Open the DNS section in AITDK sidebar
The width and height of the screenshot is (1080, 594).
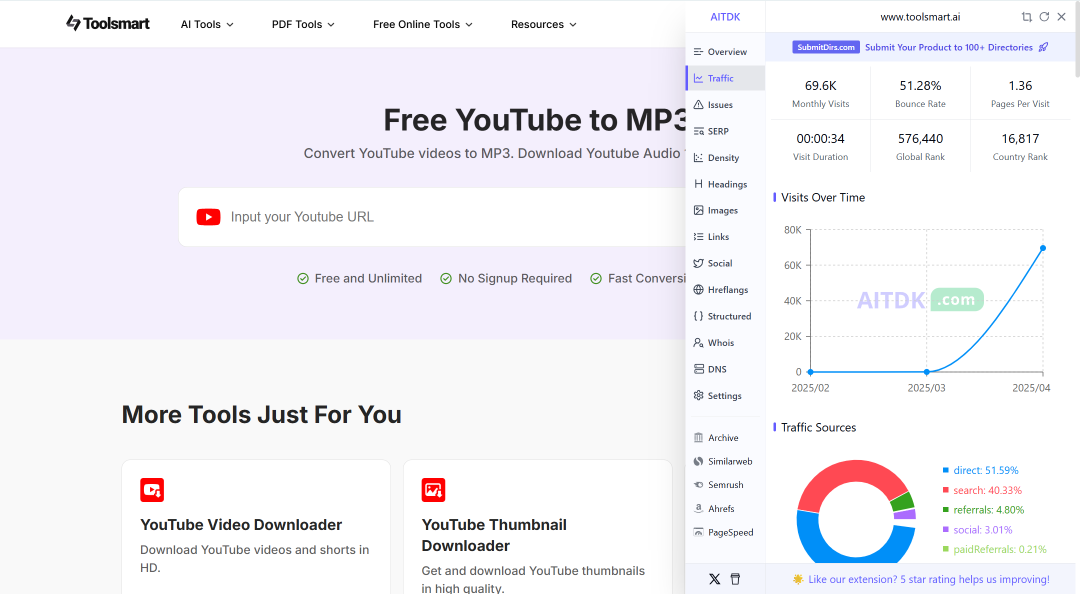pos(725,369)
